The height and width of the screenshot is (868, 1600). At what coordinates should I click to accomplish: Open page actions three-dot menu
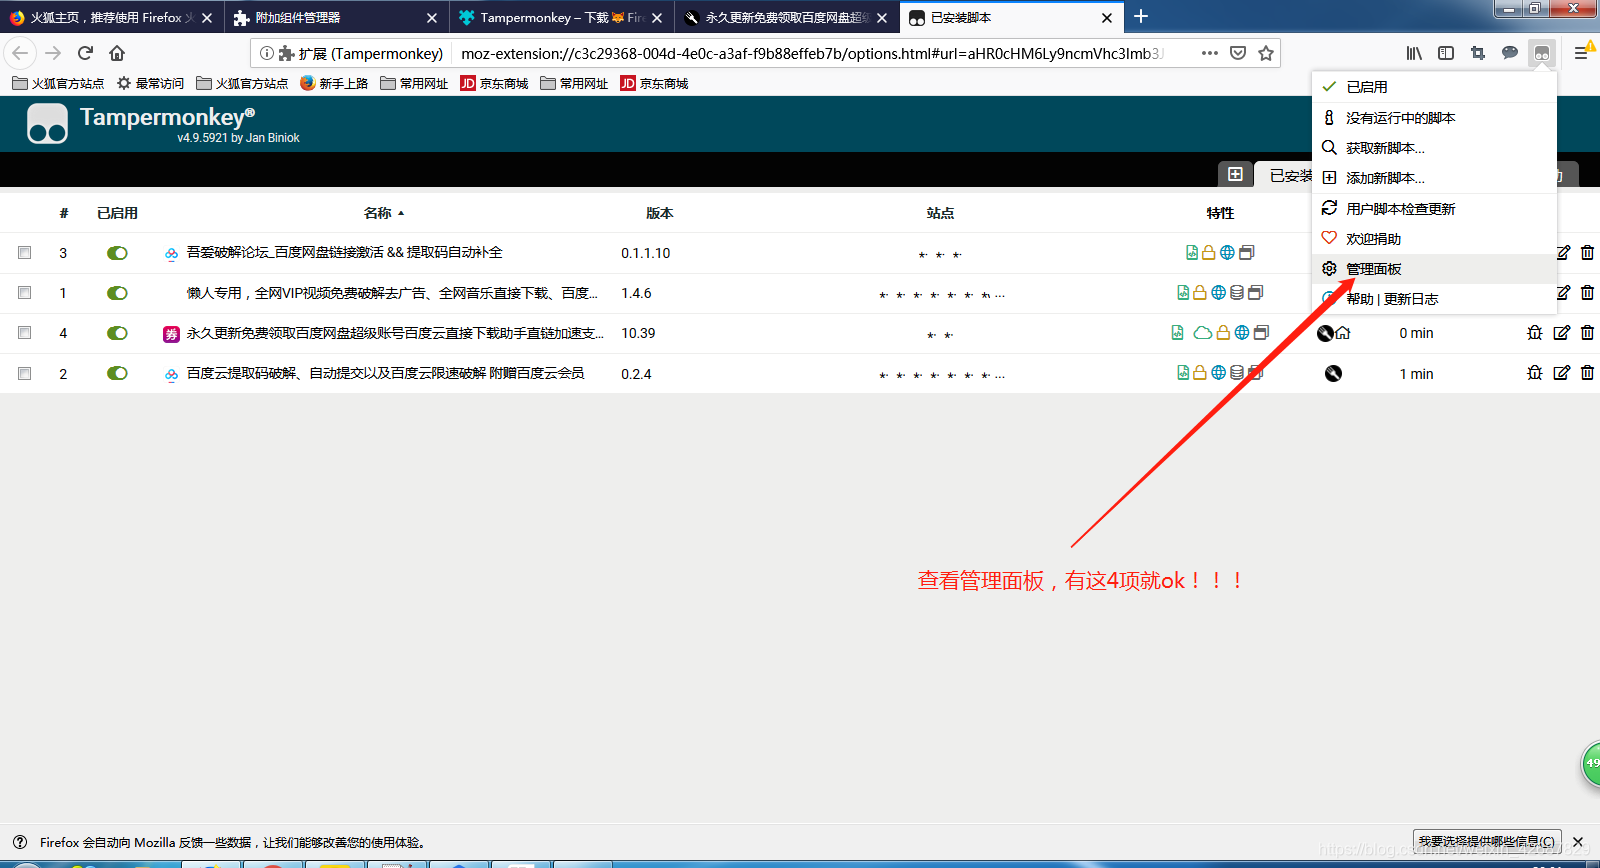coord(1210,53)
